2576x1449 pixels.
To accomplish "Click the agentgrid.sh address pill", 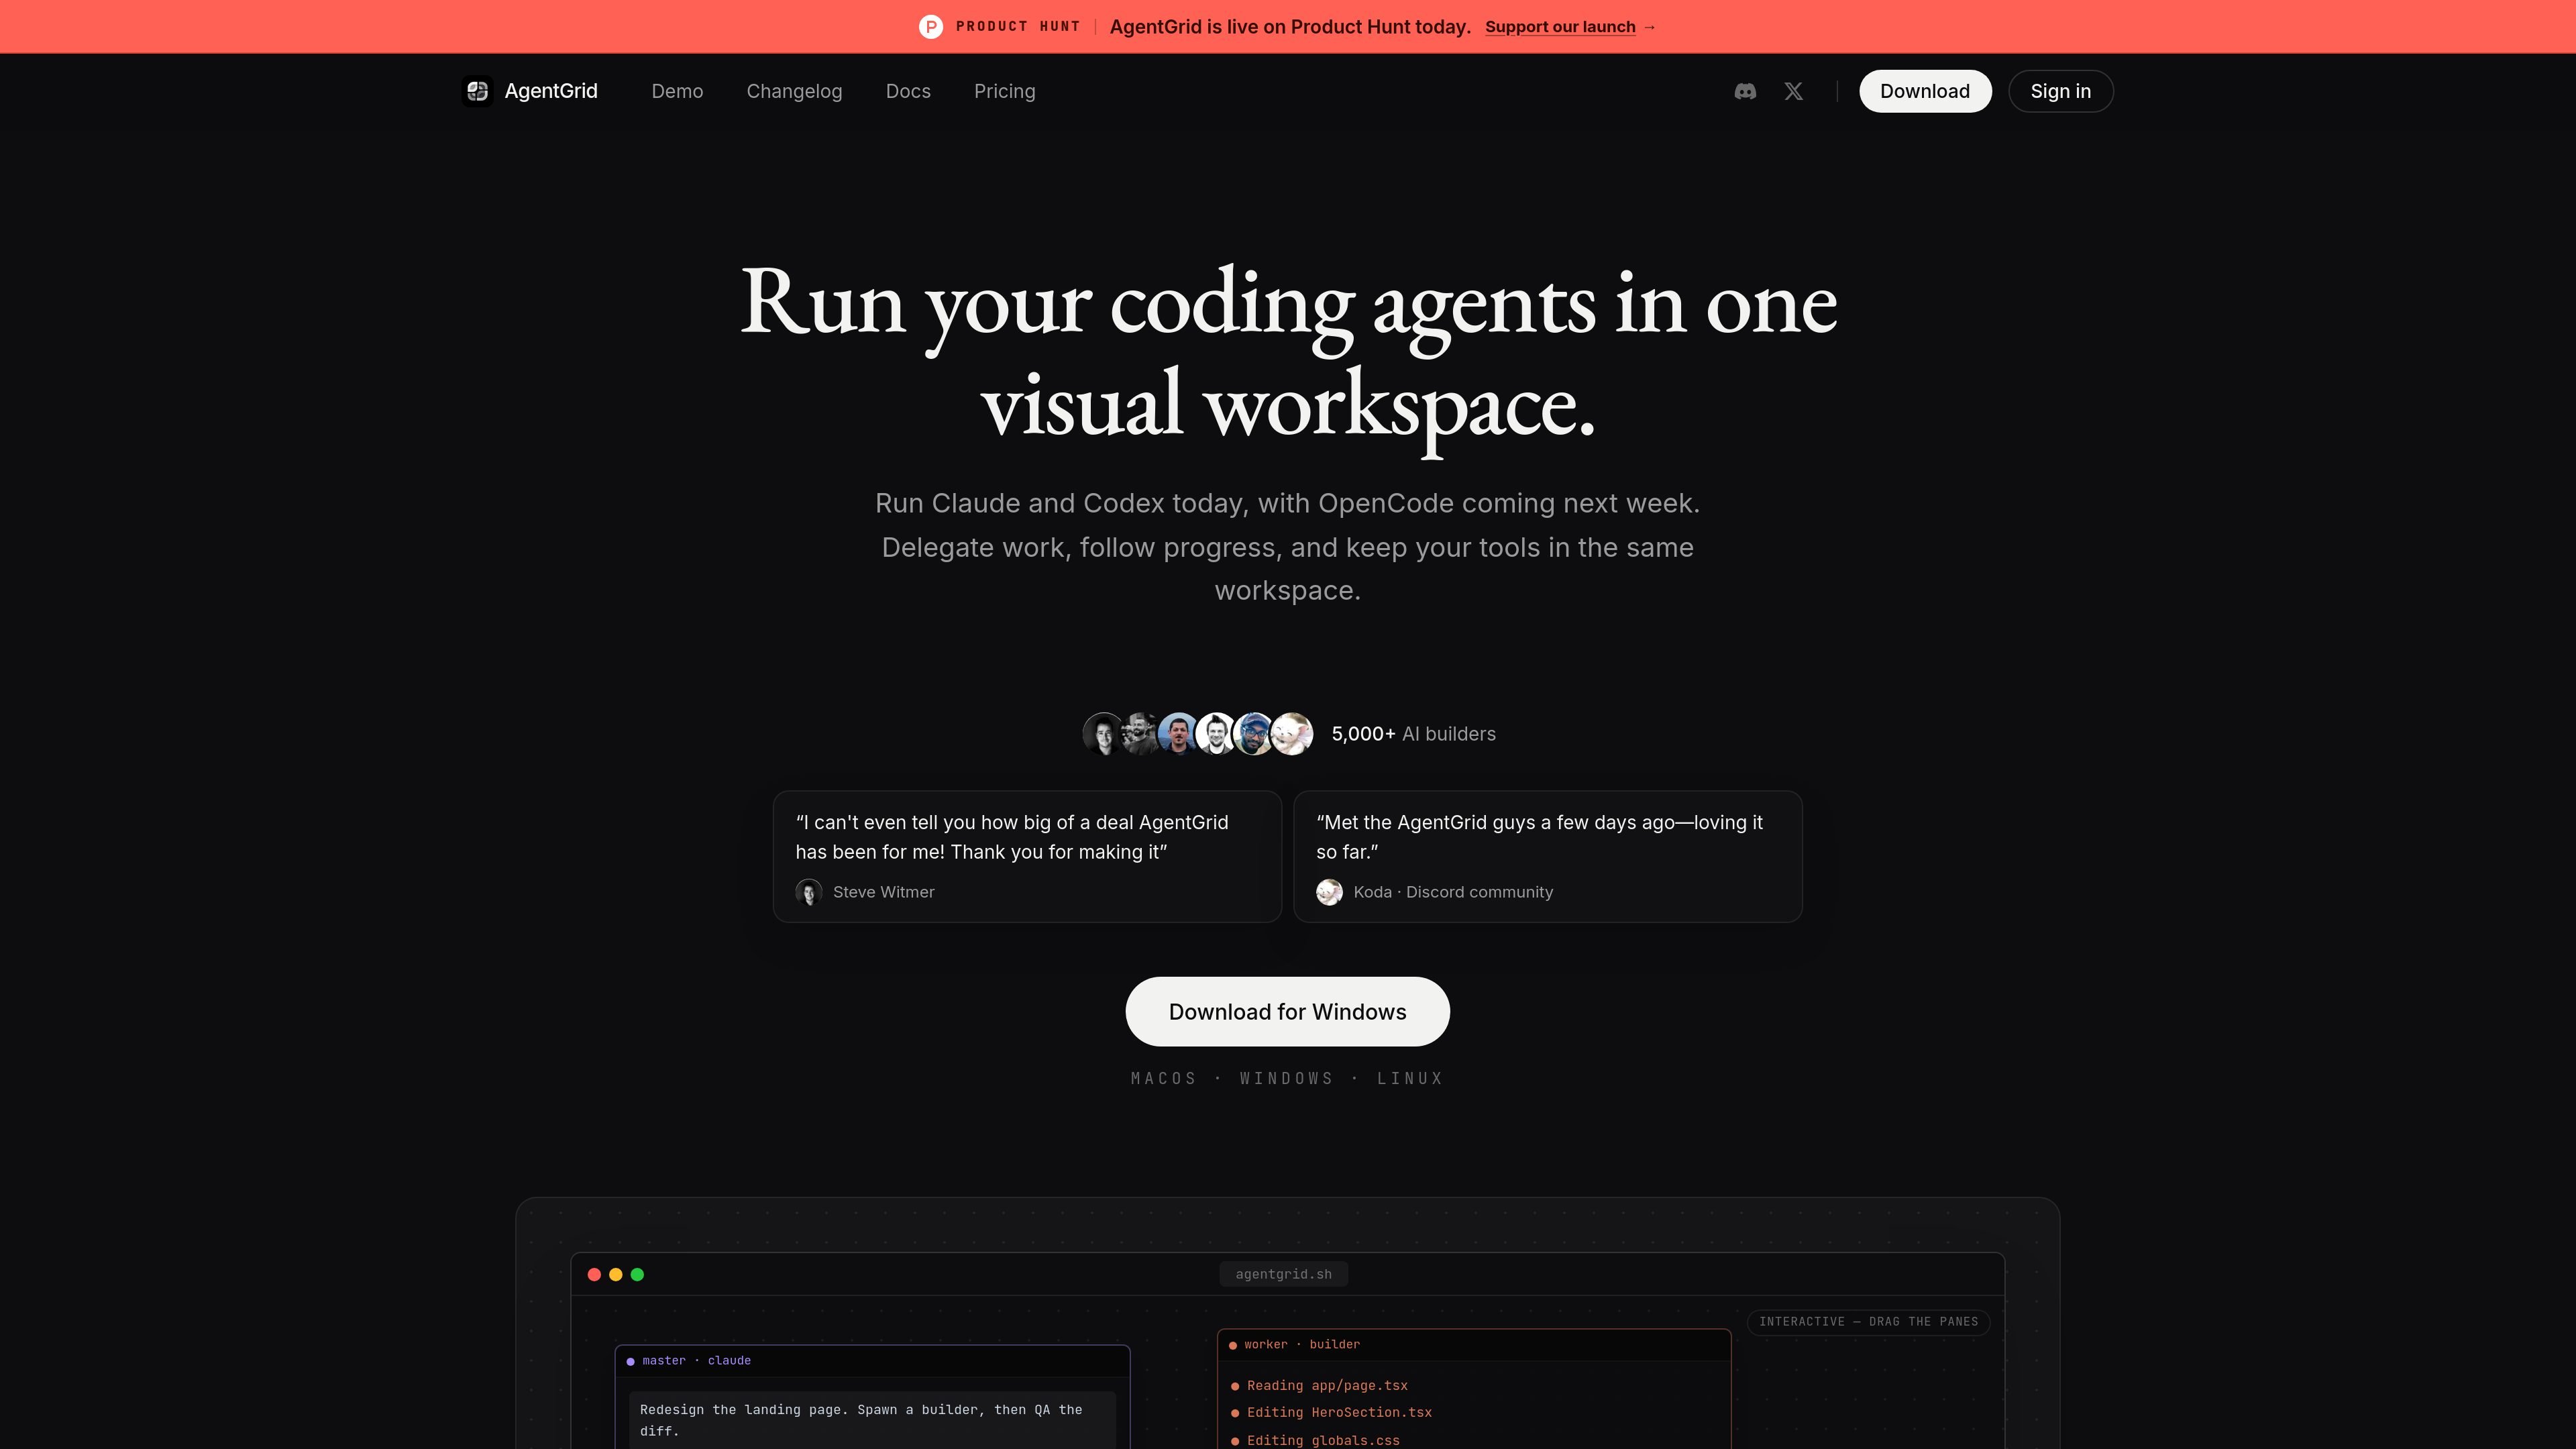I will click(1283, 1274).
